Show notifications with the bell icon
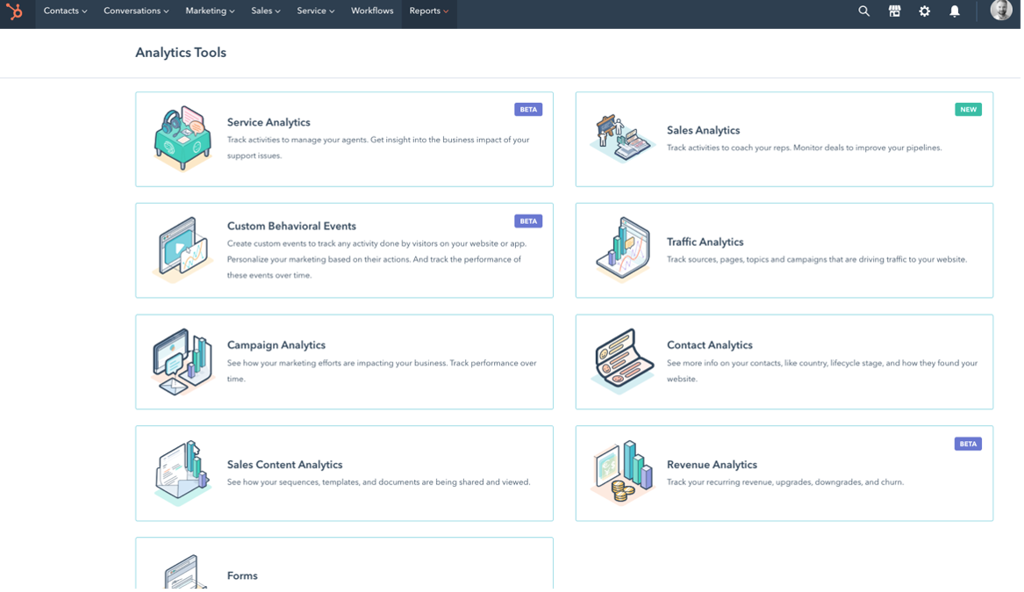The width and height of the screenshot is (1024, 592). pyautogui.click(x=954, y=11)
